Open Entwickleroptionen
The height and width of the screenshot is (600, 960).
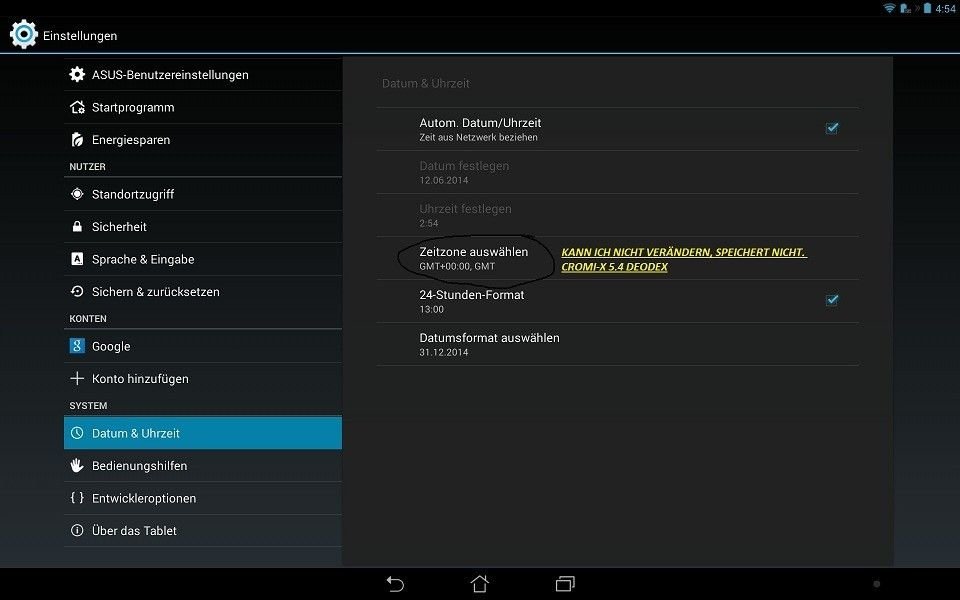[203, 498]
